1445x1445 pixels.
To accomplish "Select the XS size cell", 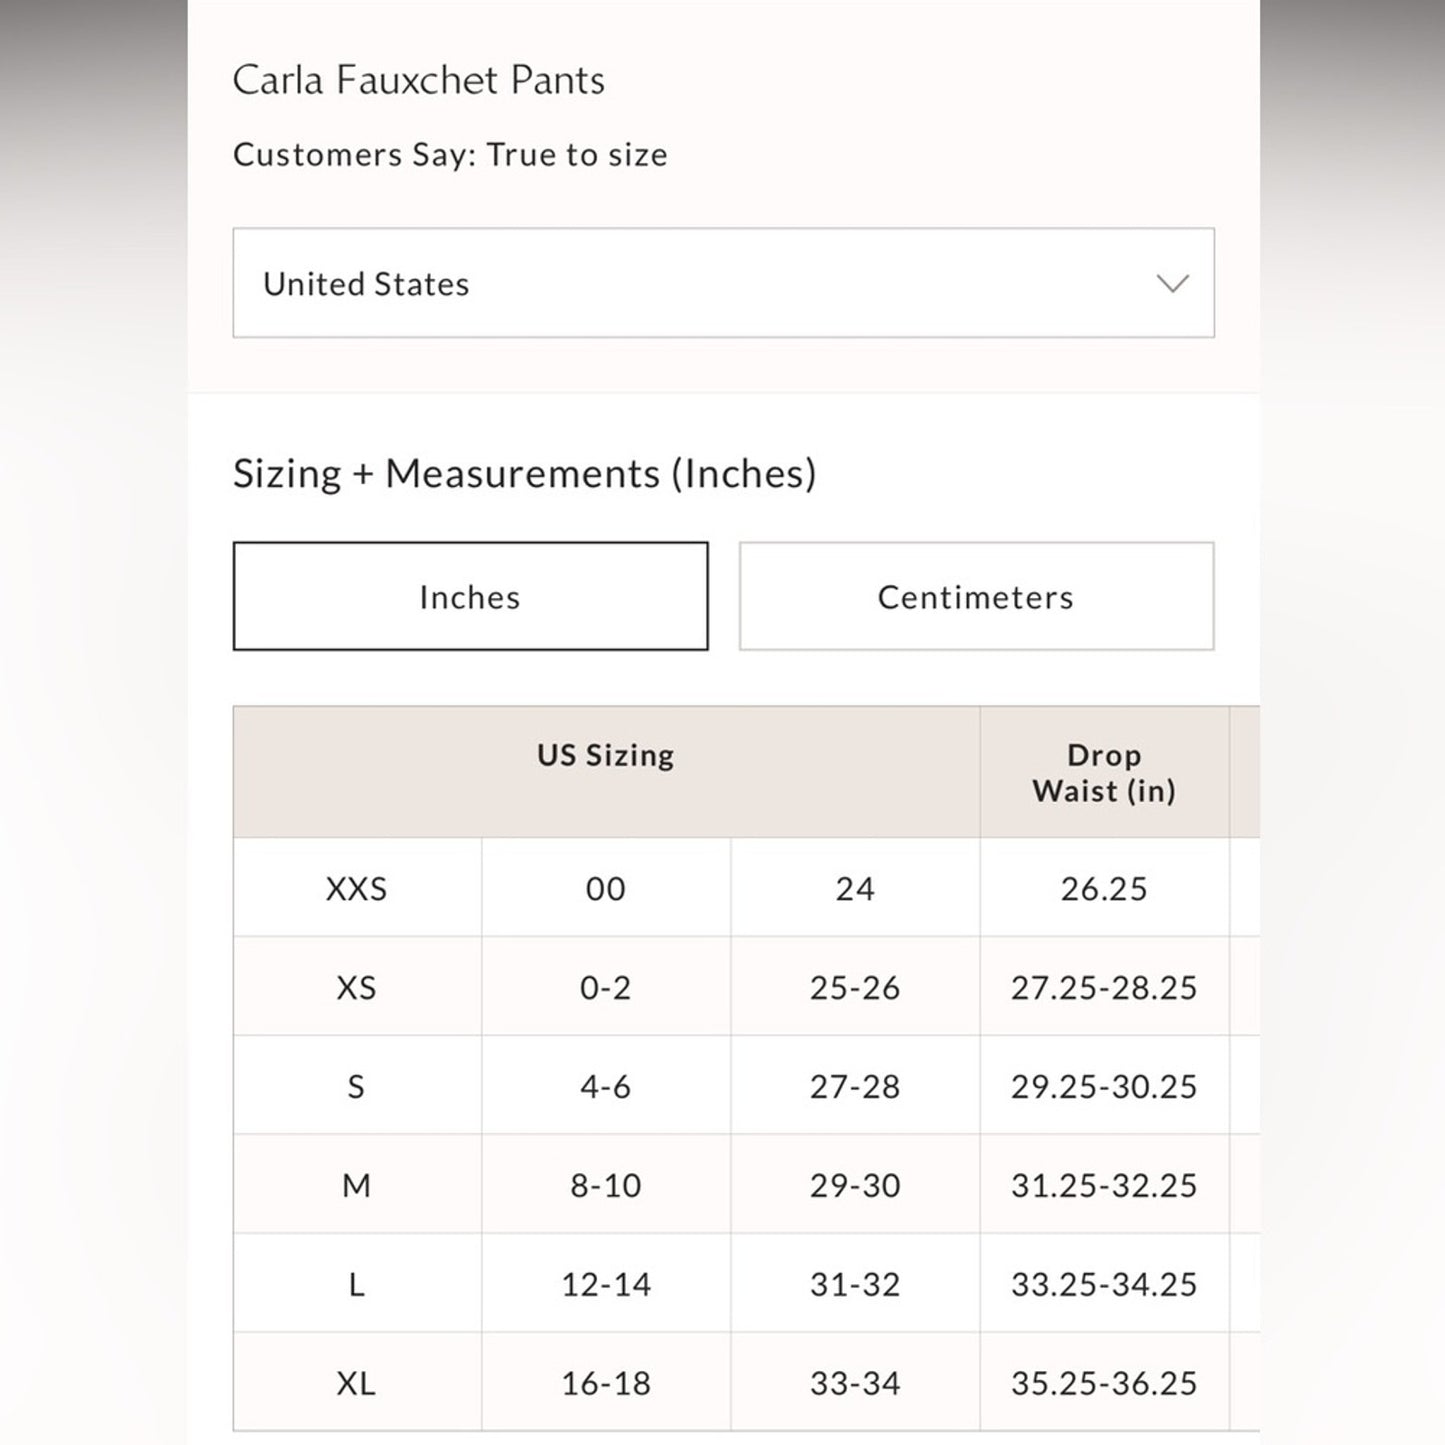I will pyautogui.click(x=356, y=988).
